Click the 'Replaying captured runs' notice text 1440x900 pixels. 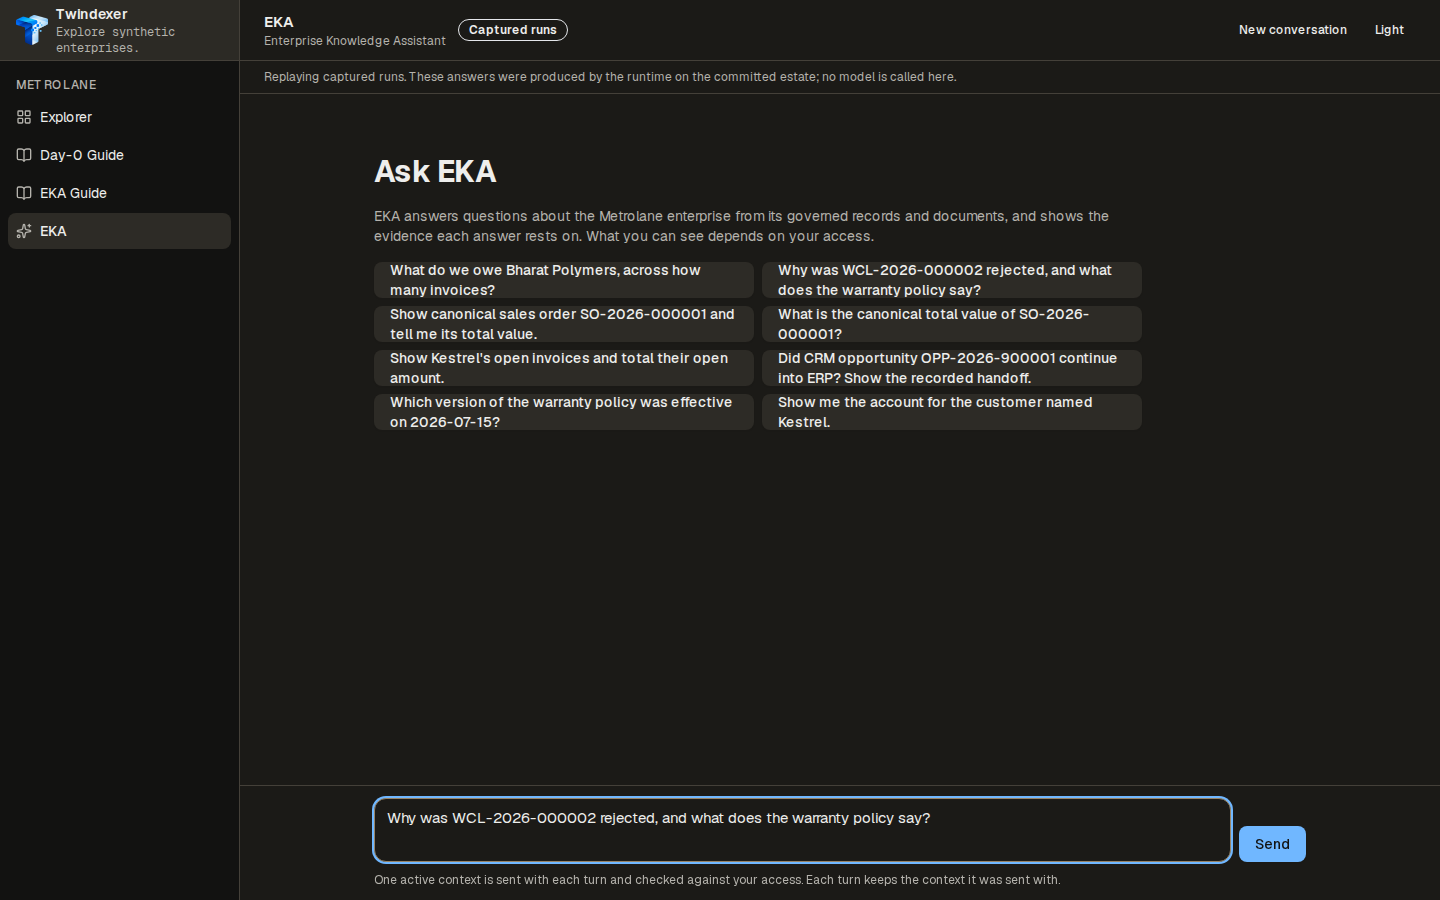tap(610, 77)
